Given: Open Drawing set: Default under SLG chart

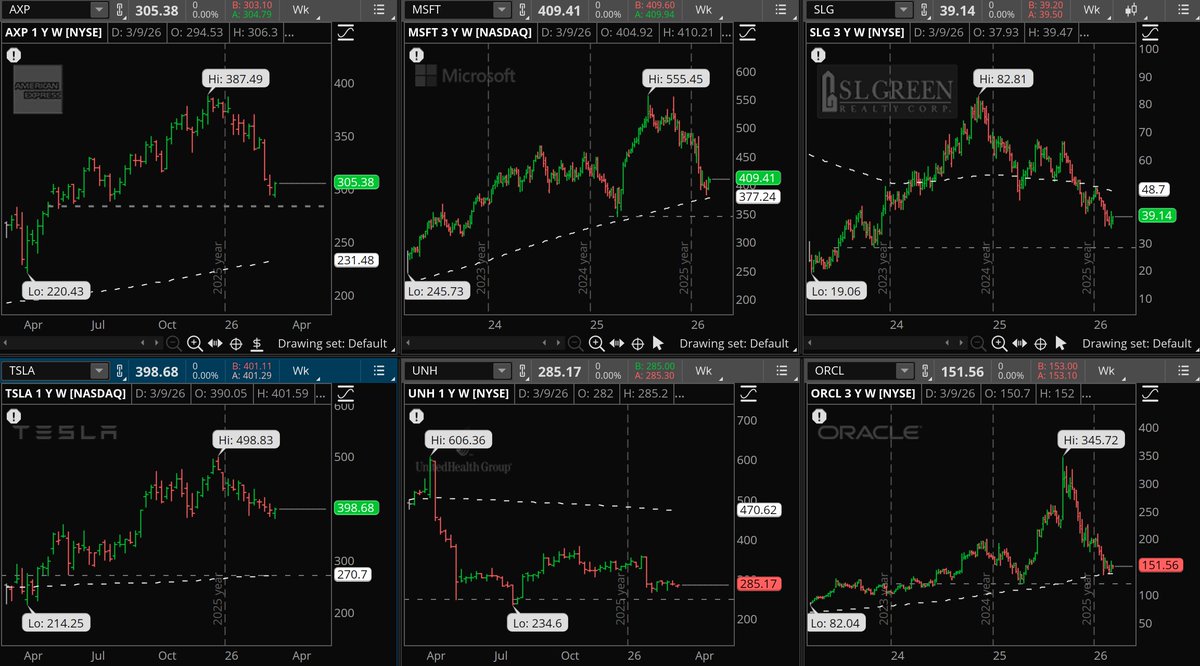Looking at the screenshot, I should click(1138, 343).
